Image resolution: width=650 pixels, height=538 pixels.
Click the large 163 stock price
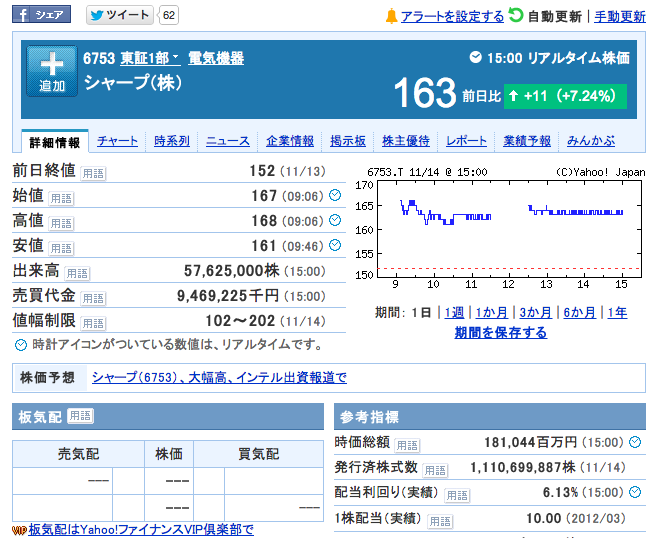[424, 92]
